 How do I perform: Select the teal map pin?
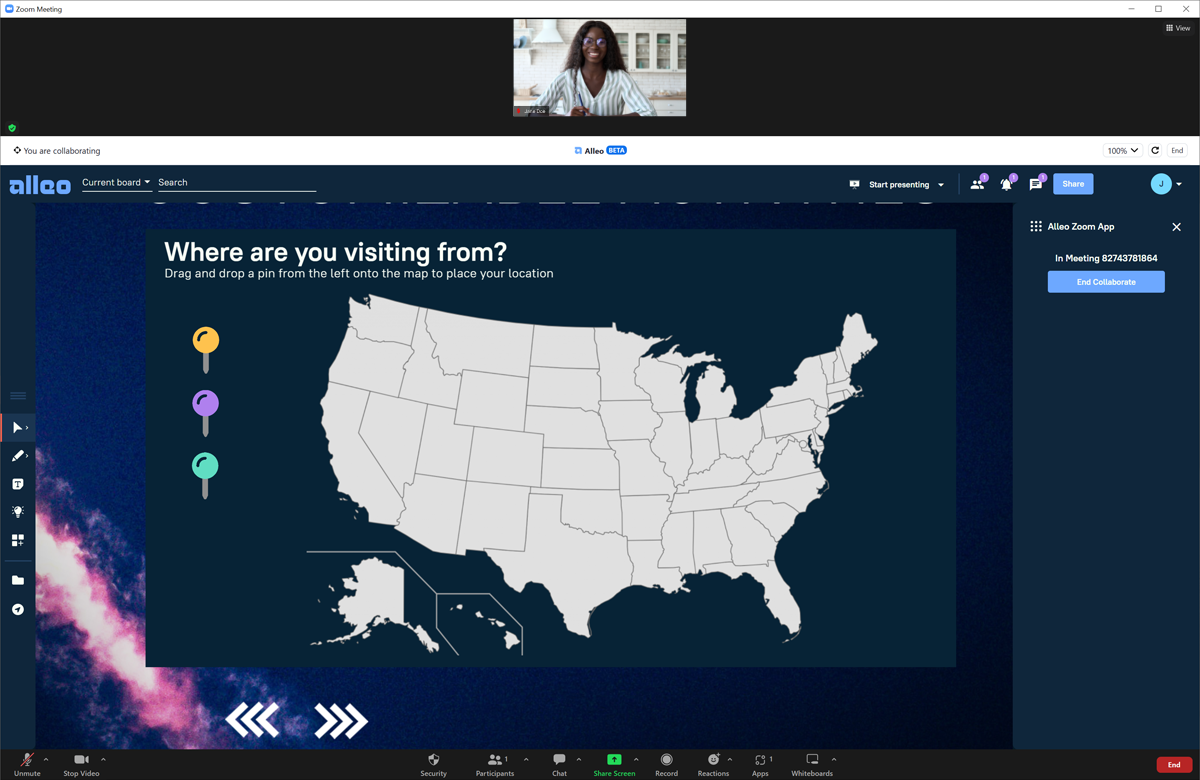coord(205,476)
